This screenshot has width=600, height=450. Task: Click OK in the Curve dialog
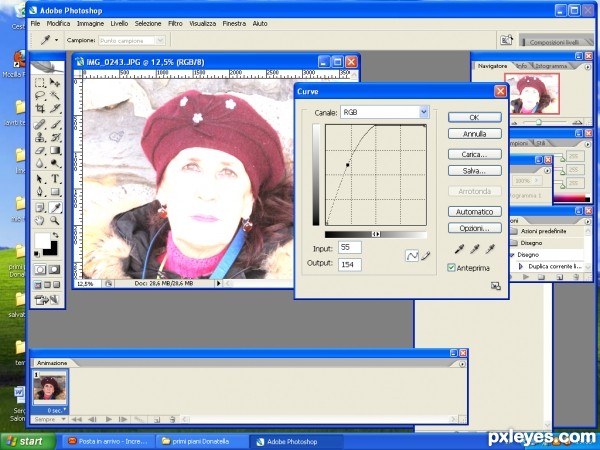[x=474, y=117]
